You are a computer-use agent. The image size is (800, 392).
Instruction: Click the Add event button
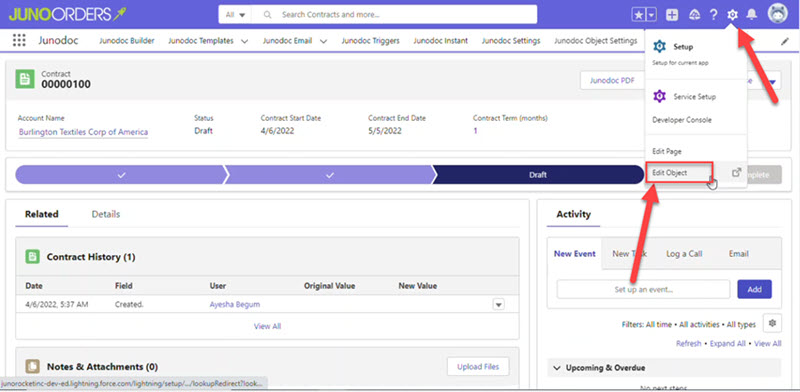tap(755, 289)
